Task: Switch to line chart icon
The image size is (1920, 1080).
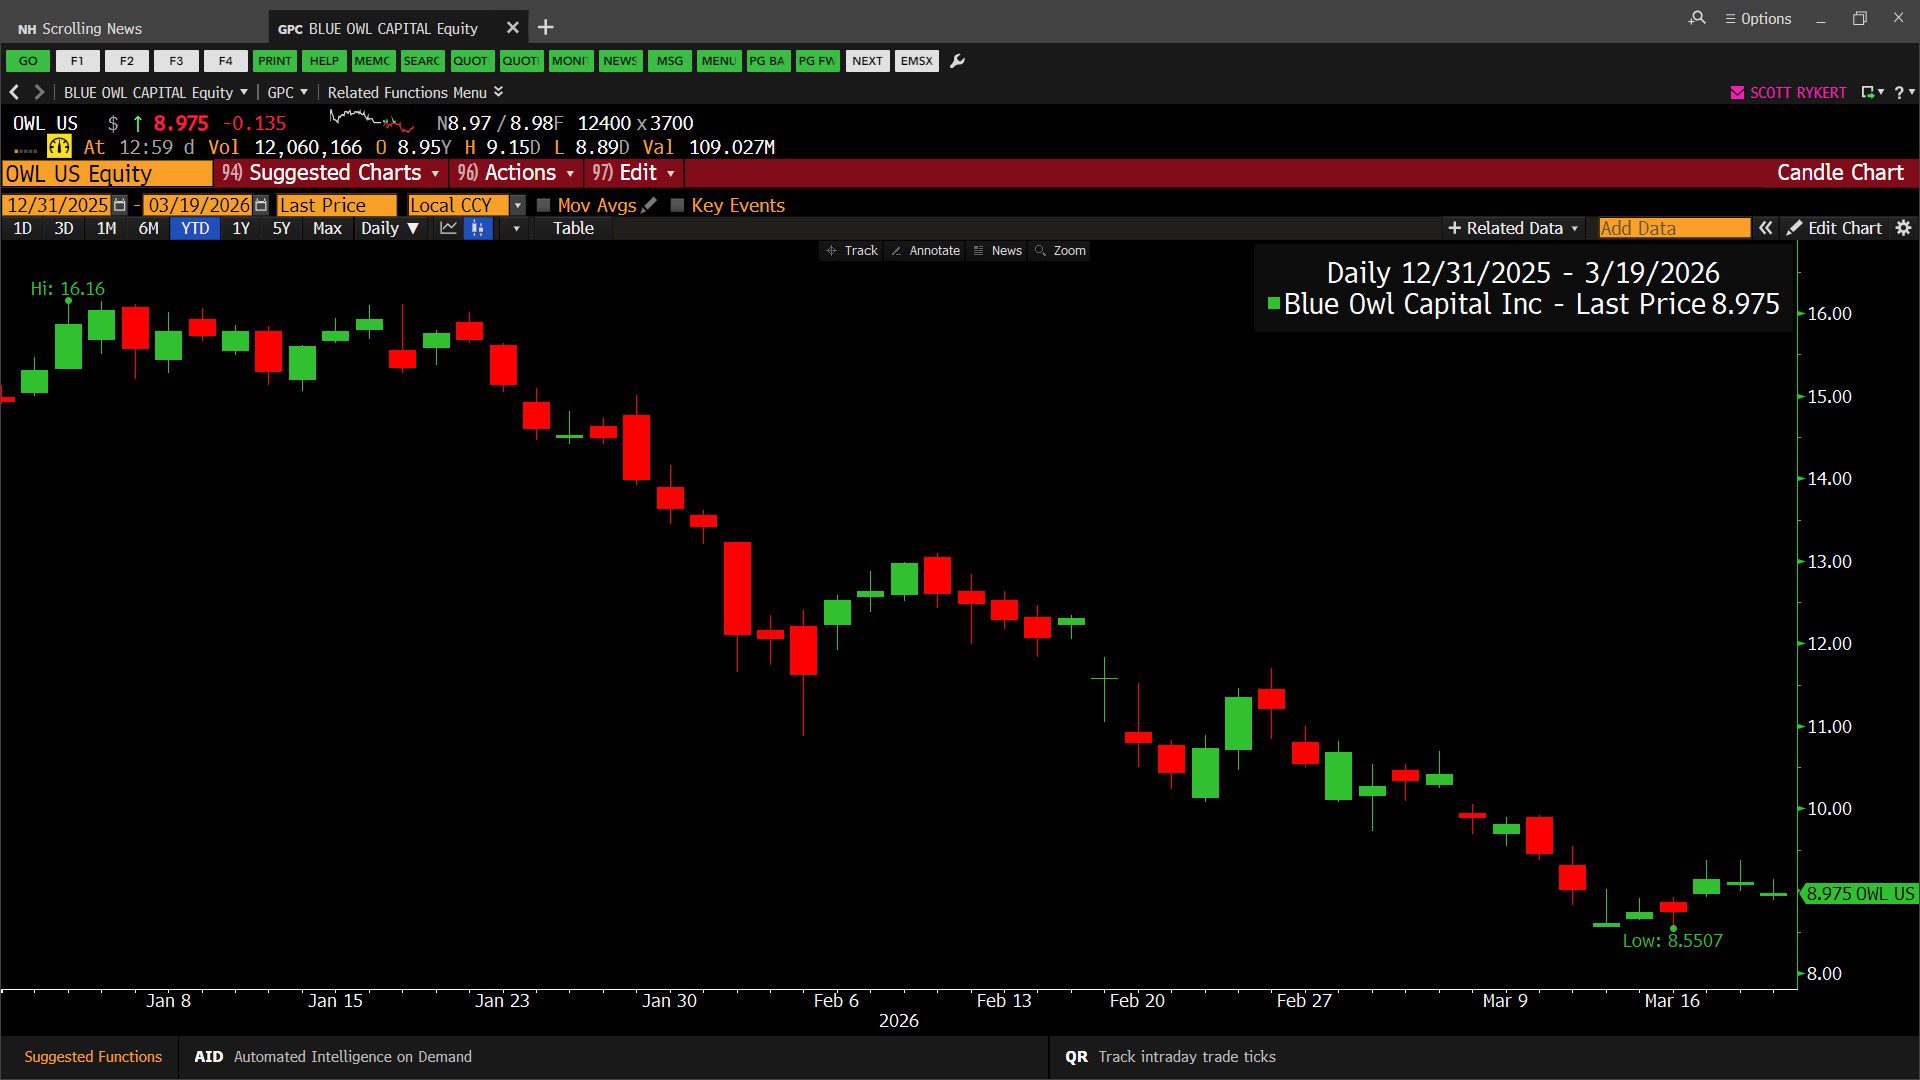Action: (448, 228)
